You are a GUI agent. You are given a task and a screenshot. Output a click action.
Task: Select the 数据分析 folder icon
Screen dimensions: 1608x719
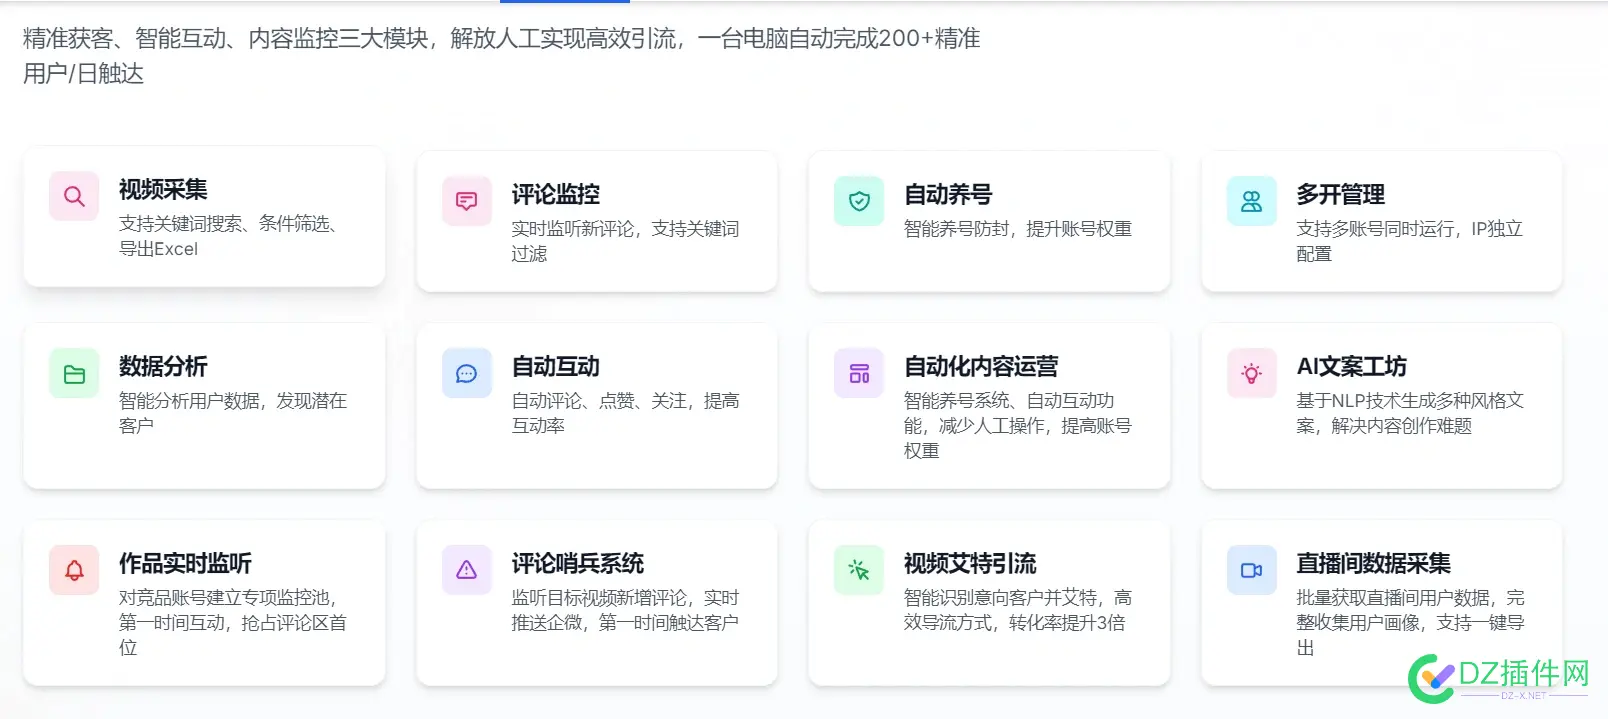coord(72,372)
